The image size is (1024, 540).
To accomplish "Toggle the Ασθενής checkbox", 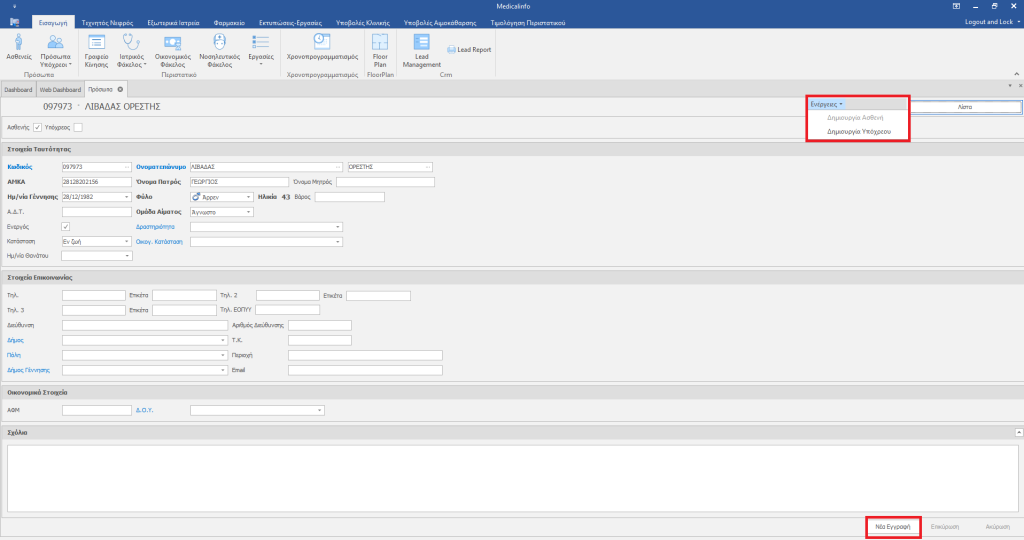I will 37,127.
